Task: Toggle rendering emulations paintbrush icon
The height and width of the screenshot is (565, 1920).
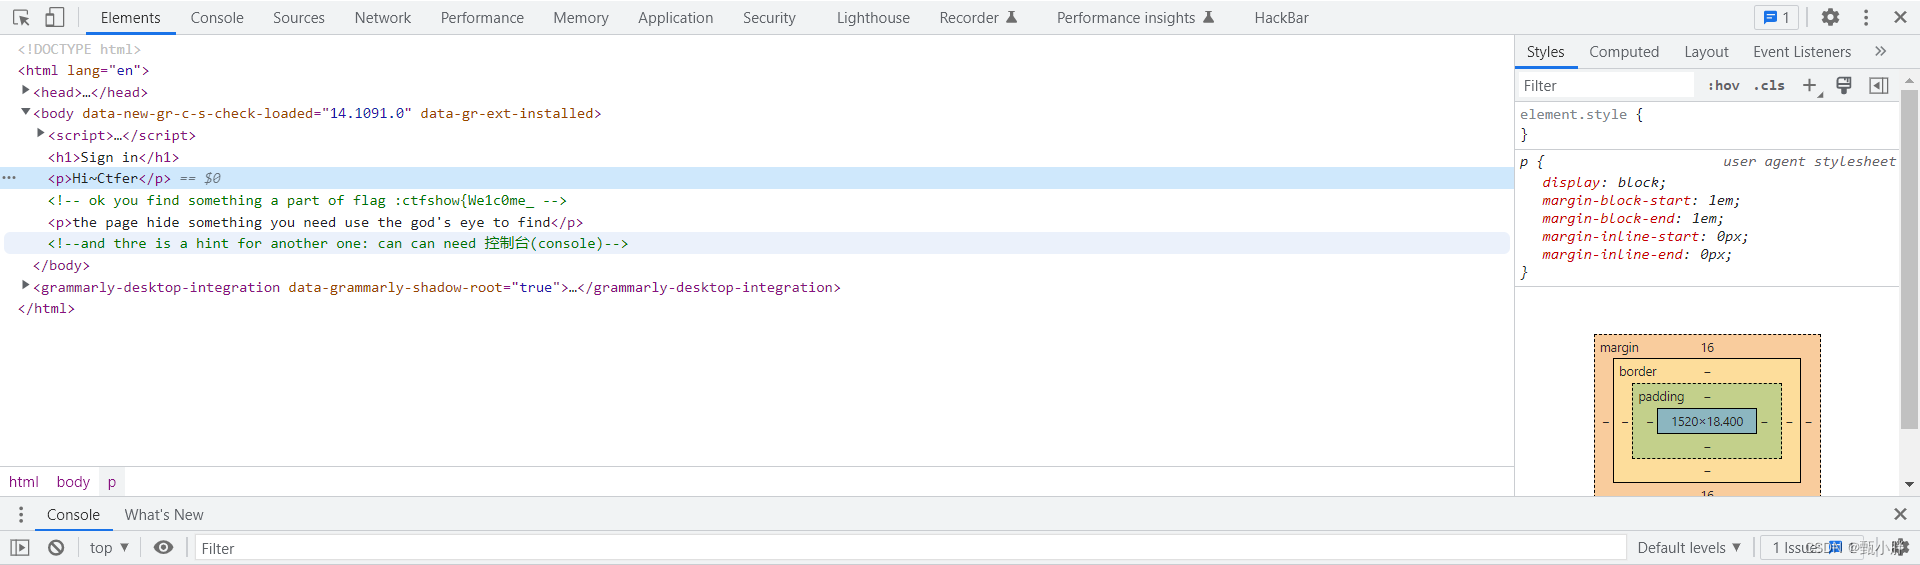Action: (x=1844, y=85)
